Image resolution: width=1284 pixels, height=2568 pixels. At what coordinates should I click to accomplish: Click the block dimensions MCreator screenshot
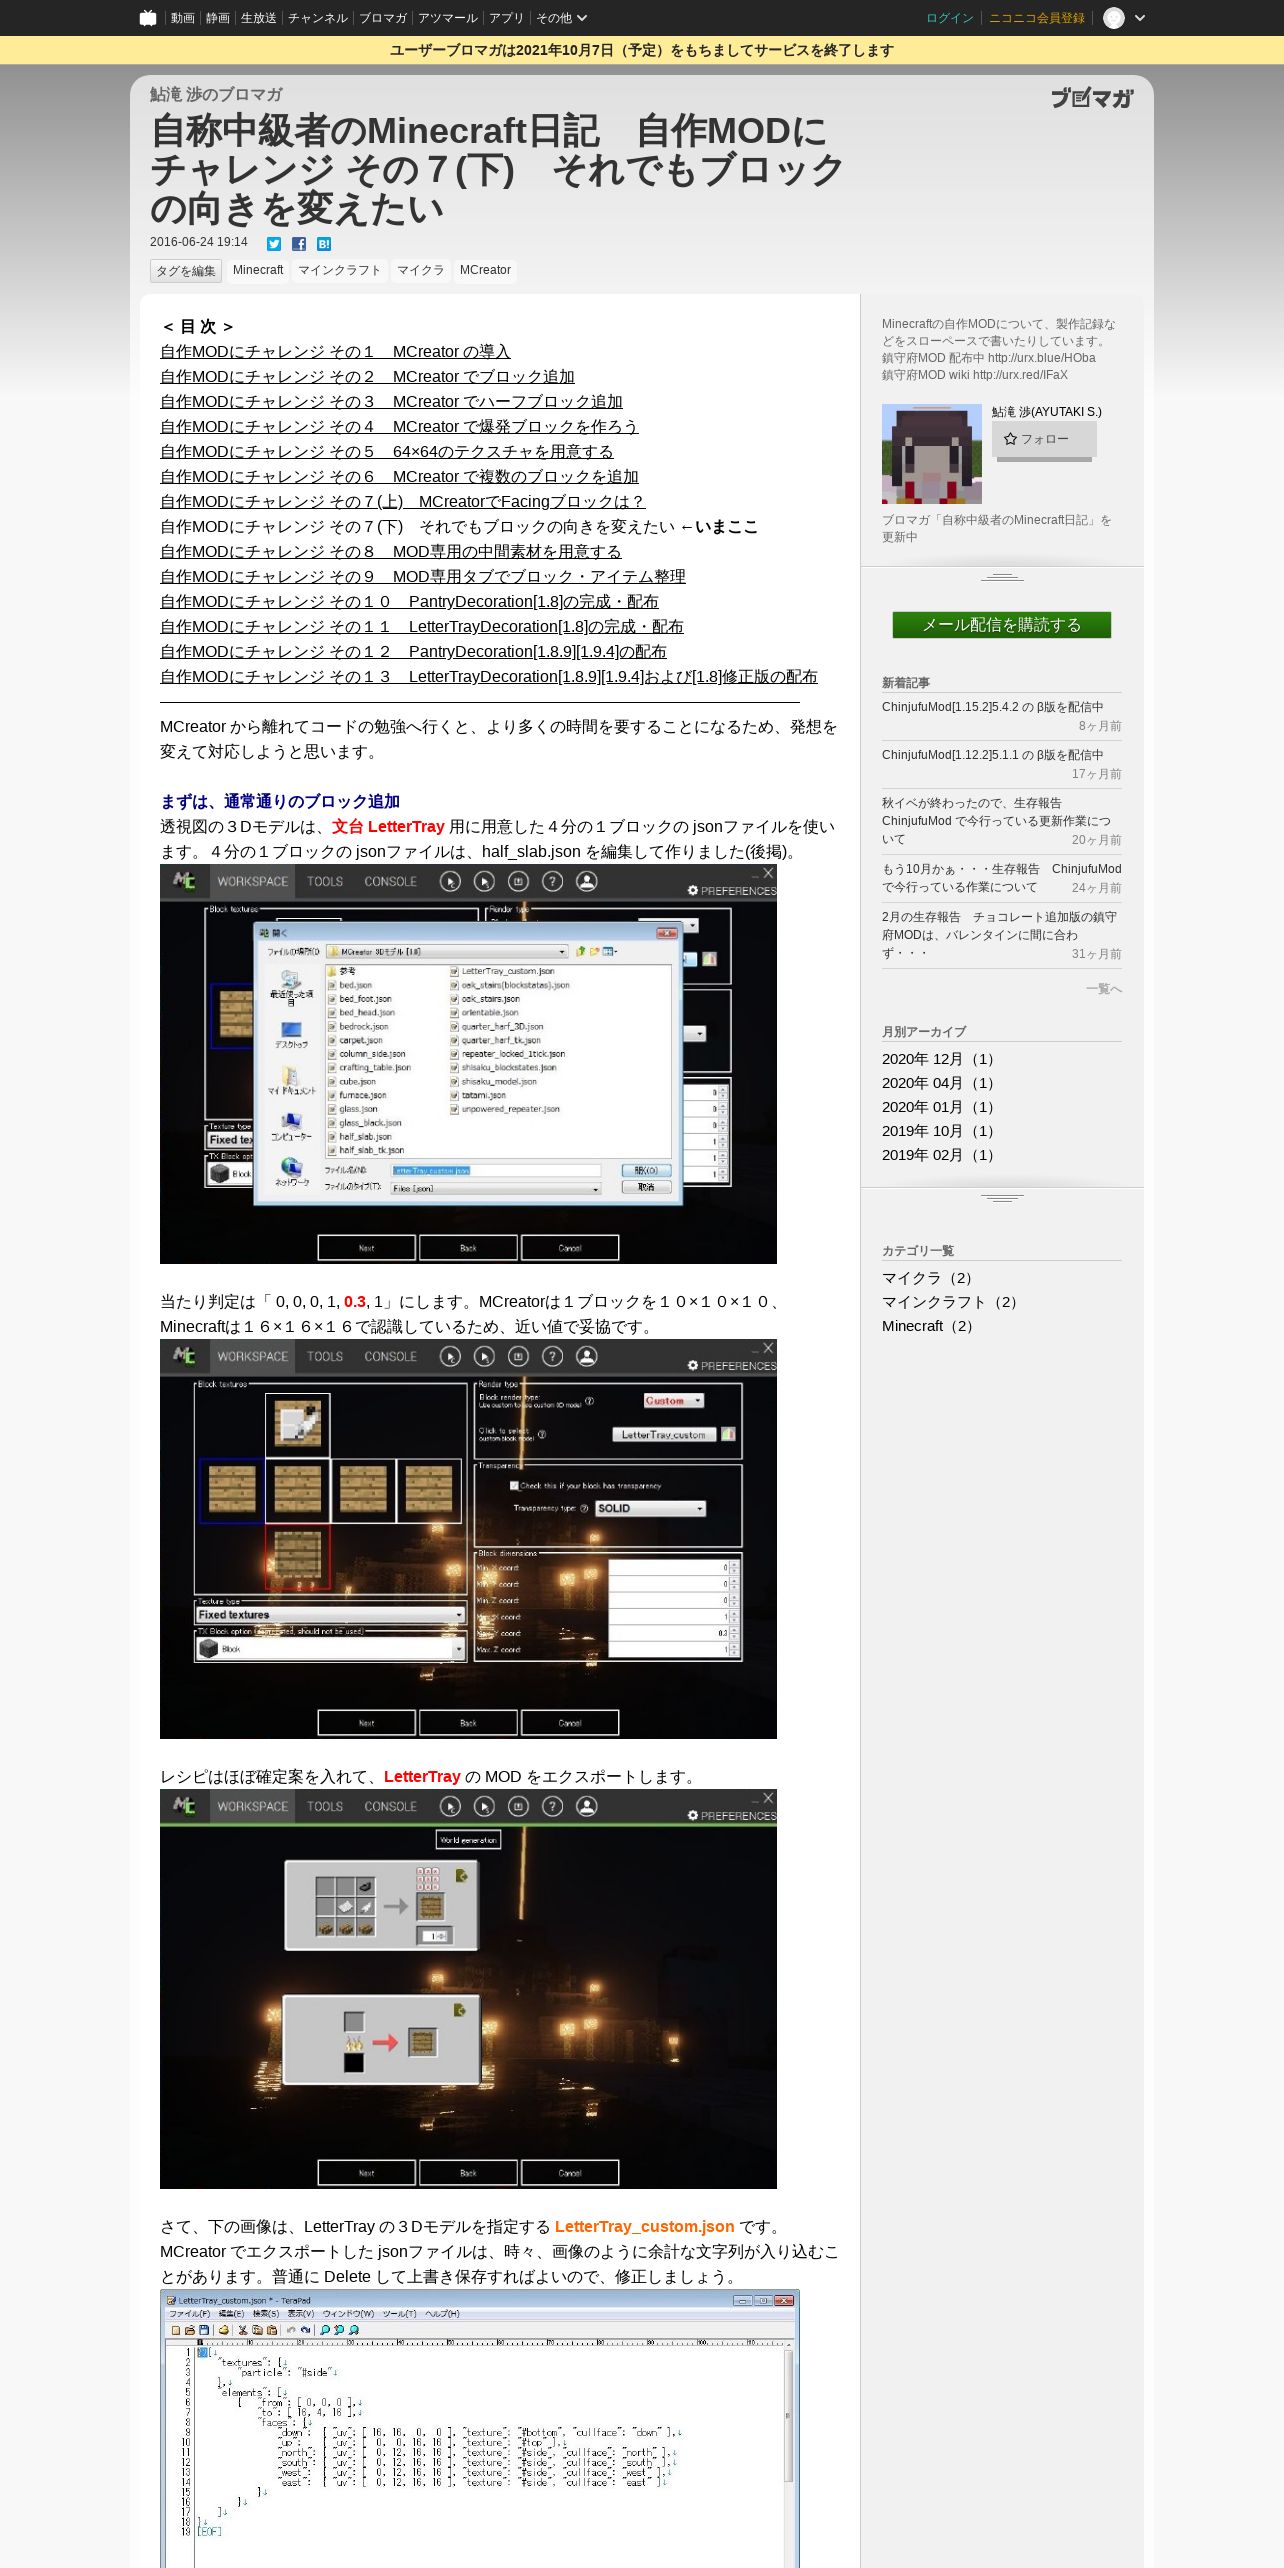pos(468,1539)
